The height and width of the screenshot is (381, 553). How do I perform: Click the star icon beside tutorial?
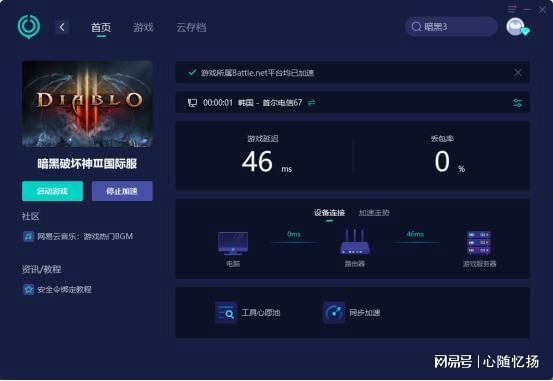[x=28, y=290]
